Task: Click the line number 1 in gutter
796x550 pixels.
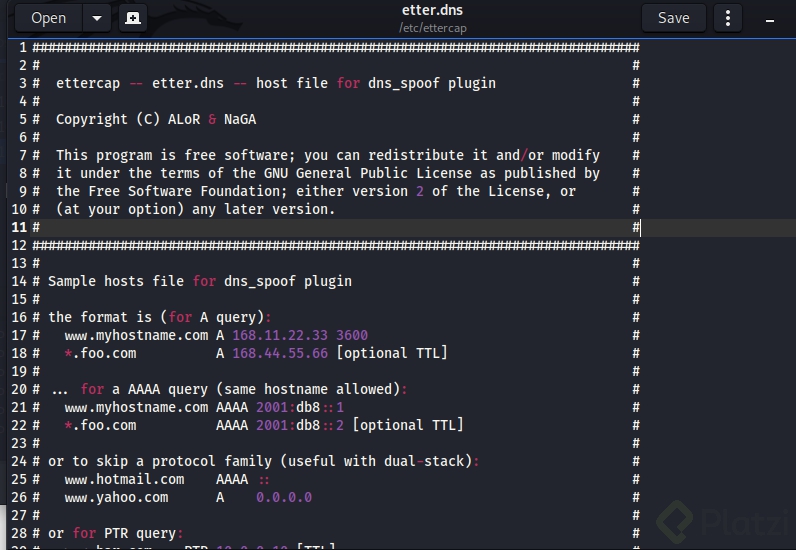Action: point(23,47)
